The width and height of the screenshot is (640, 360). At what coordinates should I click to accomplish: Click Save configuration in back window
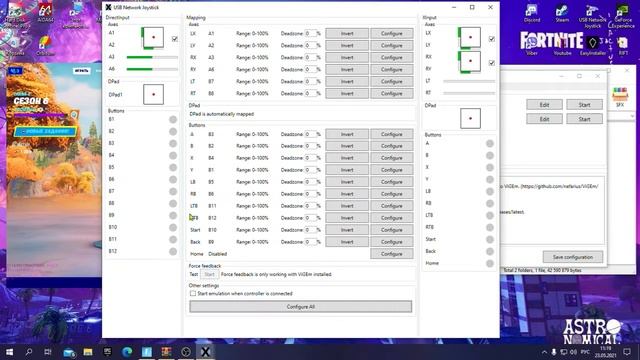click(x=573, y=257)
